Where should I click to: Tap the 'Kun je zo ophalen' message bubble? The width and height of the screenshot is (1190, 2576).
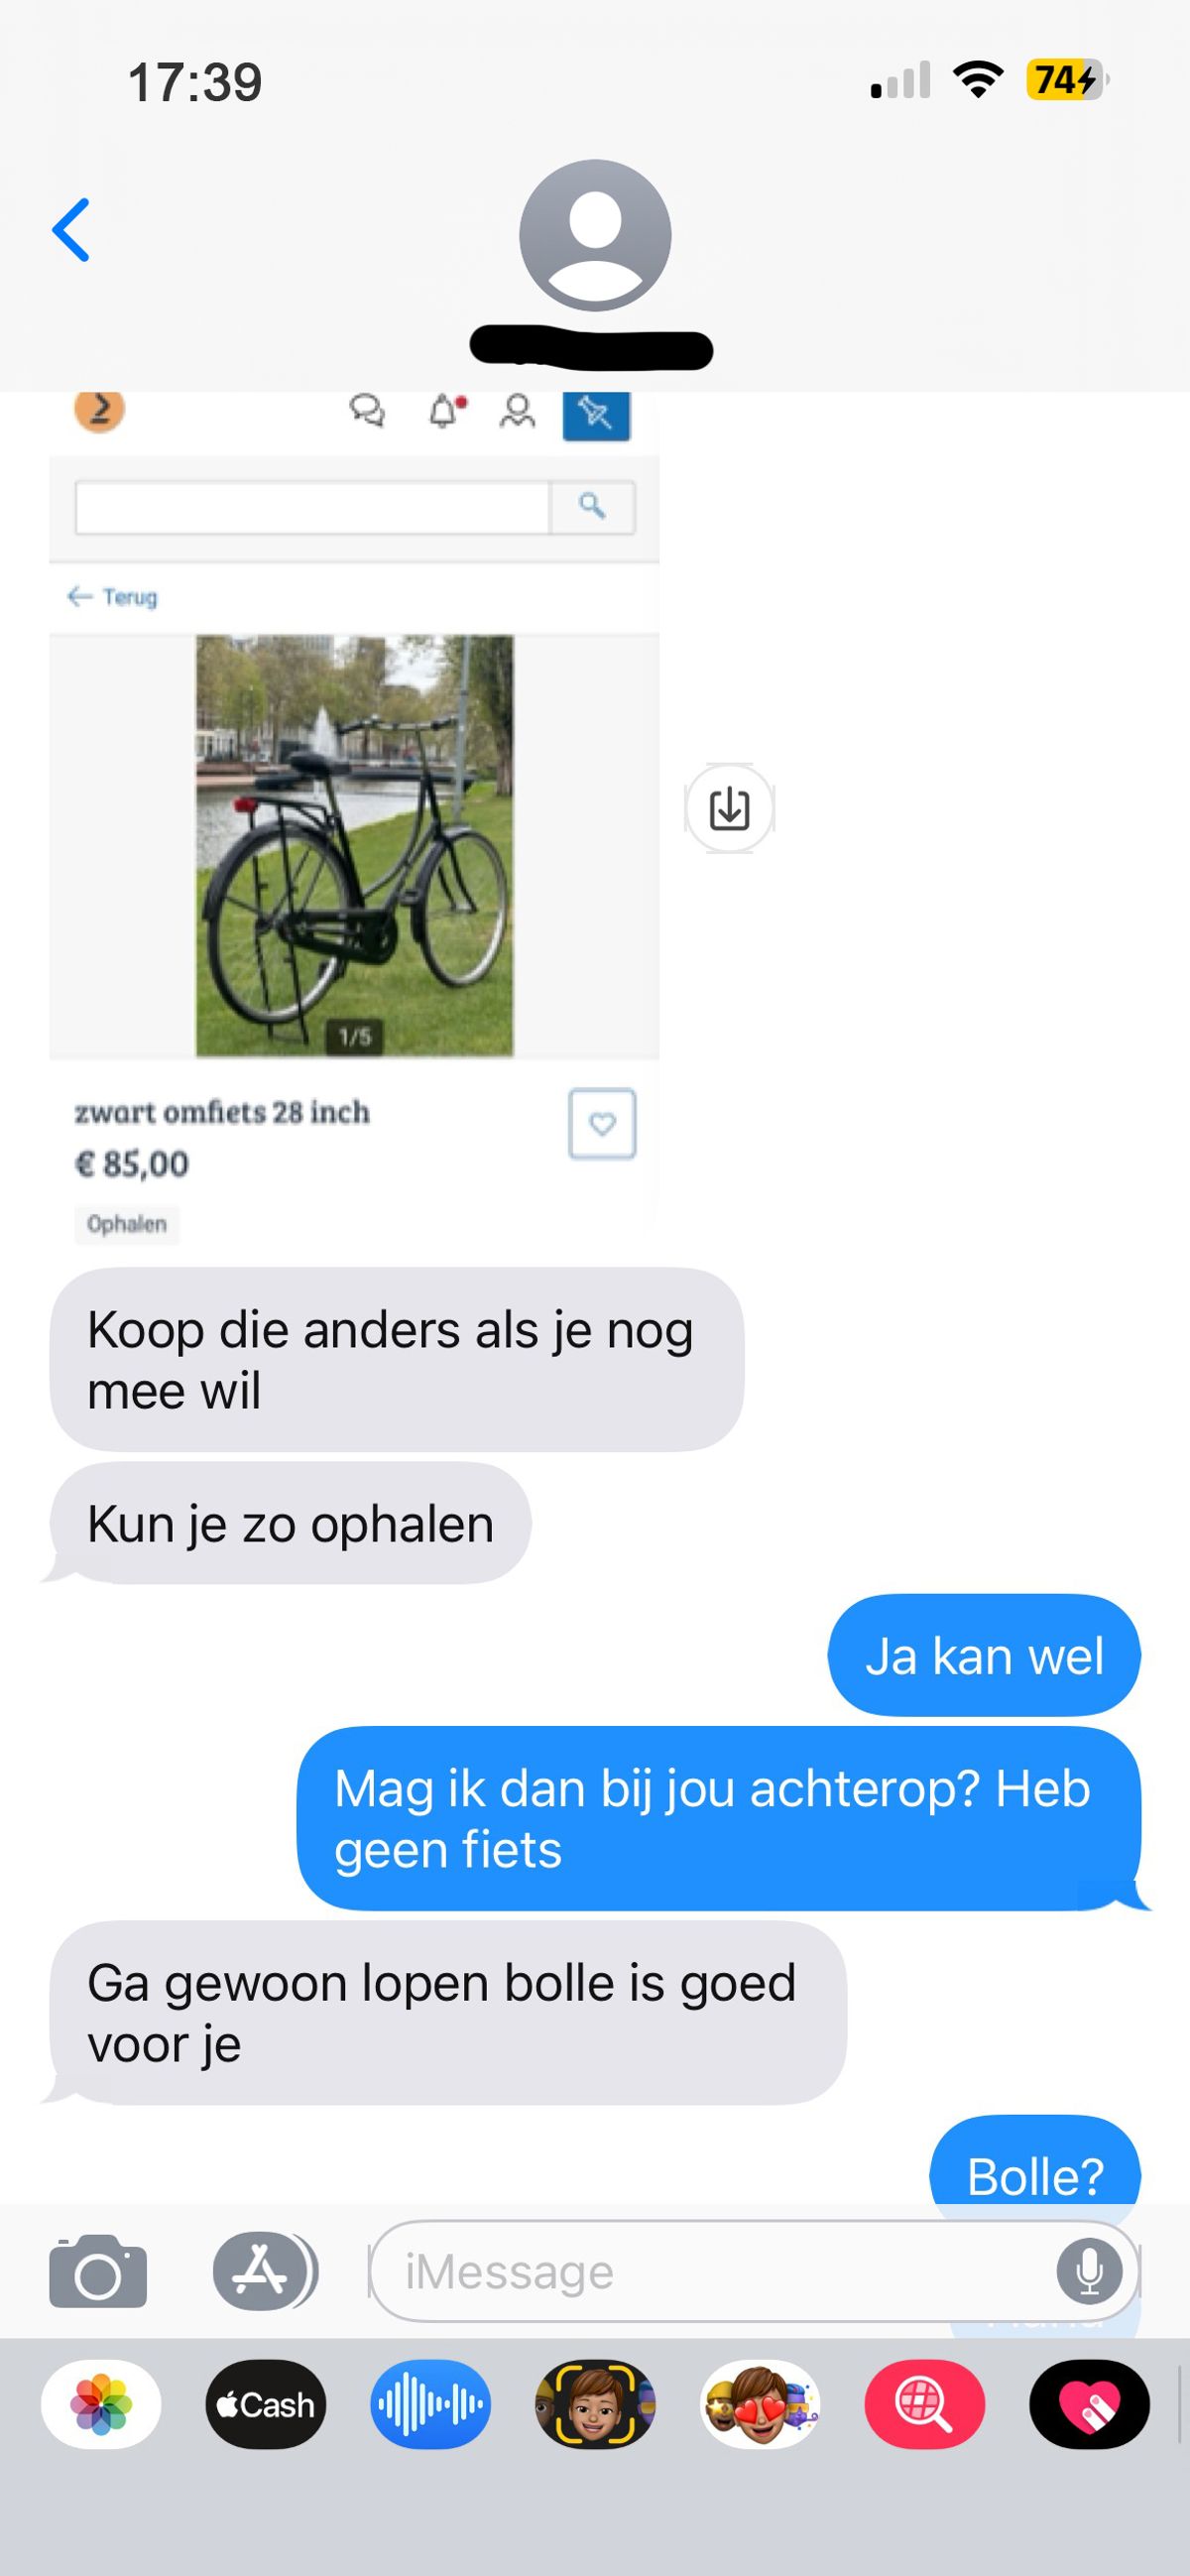click(290, 1523)
